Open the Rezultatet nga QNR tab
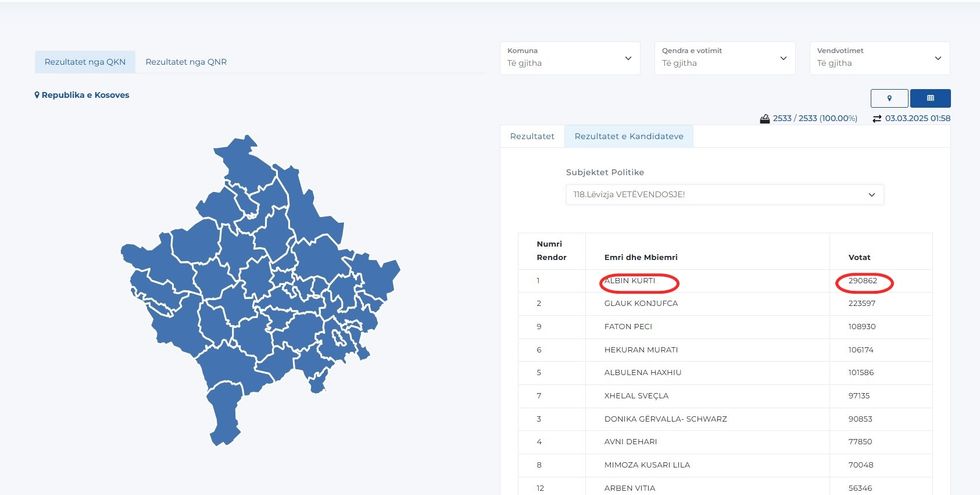 click(186, 62)
